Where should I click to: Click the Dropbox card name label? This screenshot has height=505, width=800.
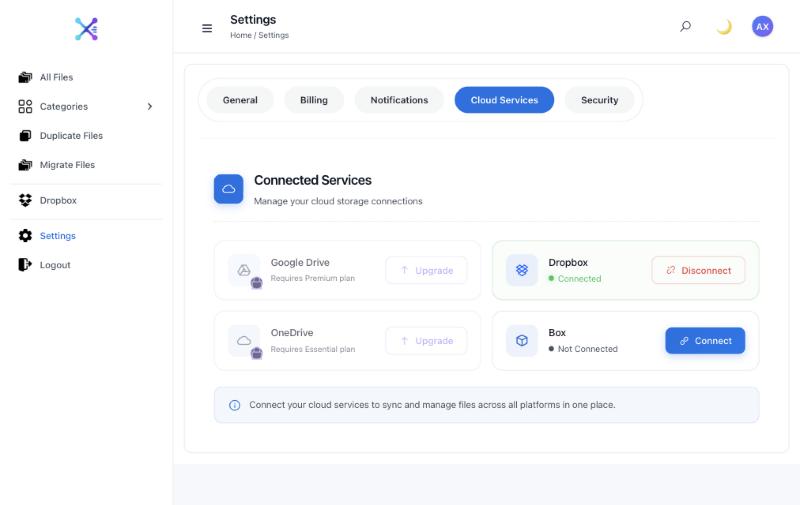(568, 262)
